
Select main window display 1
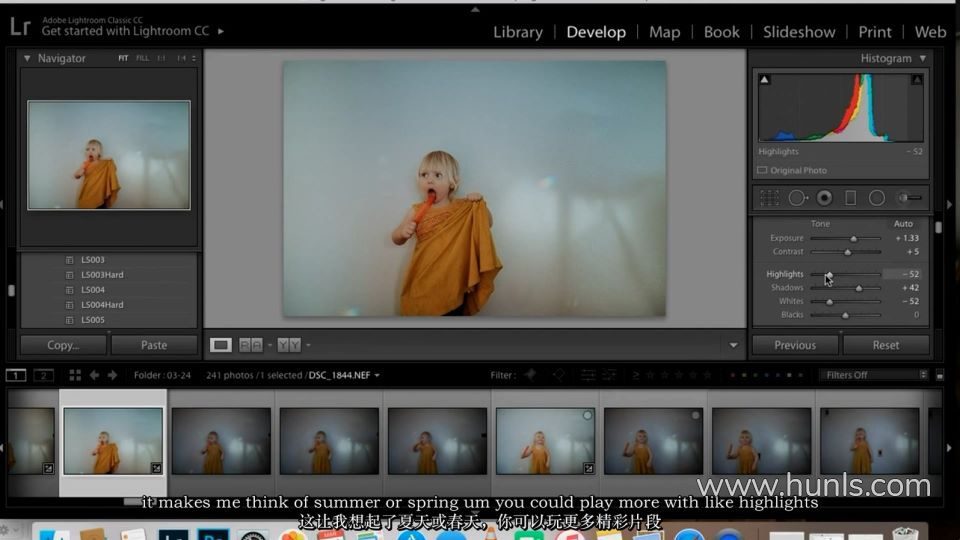point(16,375)
